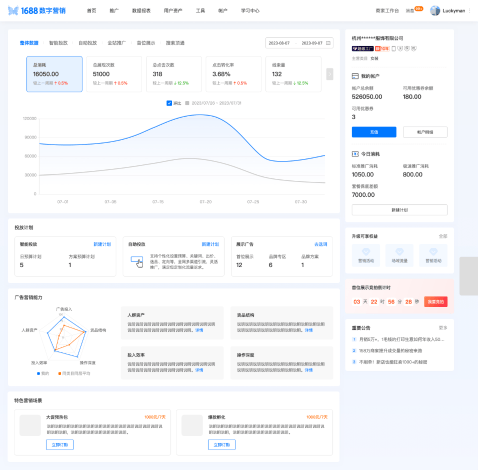Screen dimensions: 478x470
Task: Open the vertical dots menu beside Luckyman
Action: [469, 11]
